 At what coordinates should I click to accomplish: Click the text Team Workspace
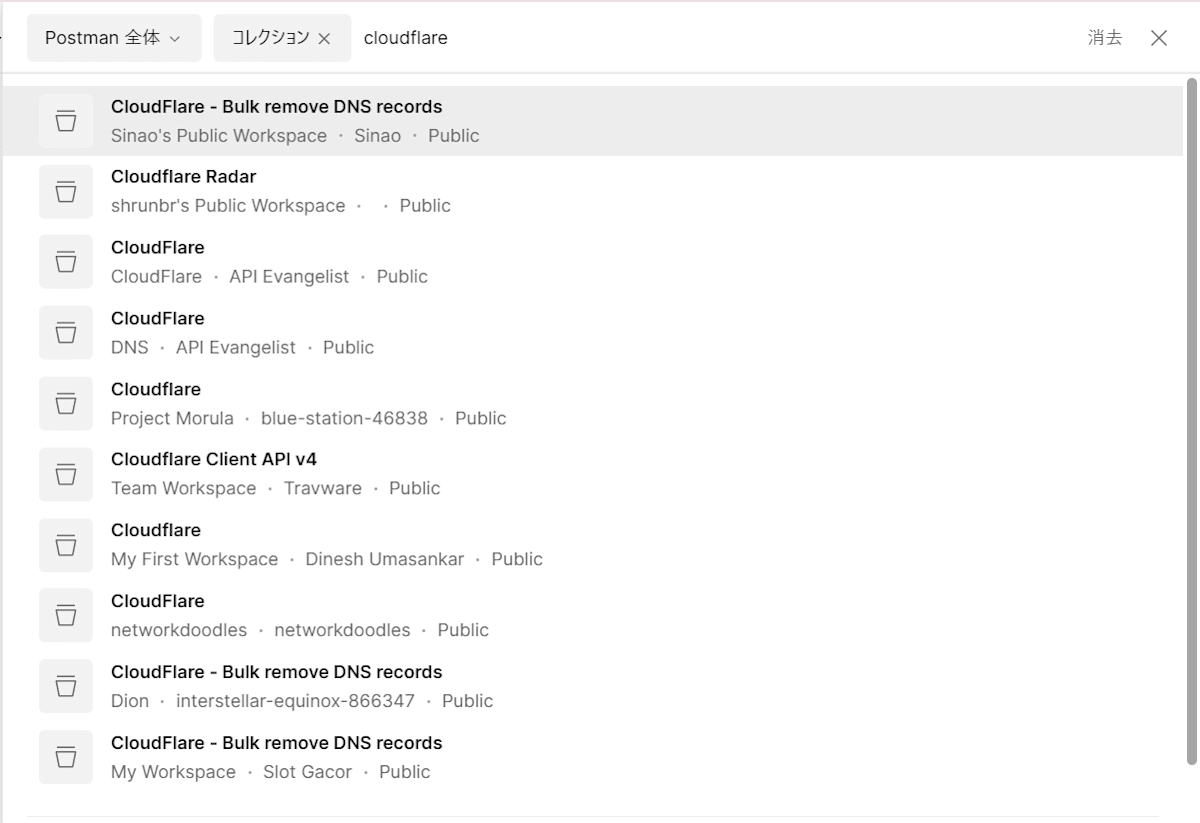[x=184, y=488]
